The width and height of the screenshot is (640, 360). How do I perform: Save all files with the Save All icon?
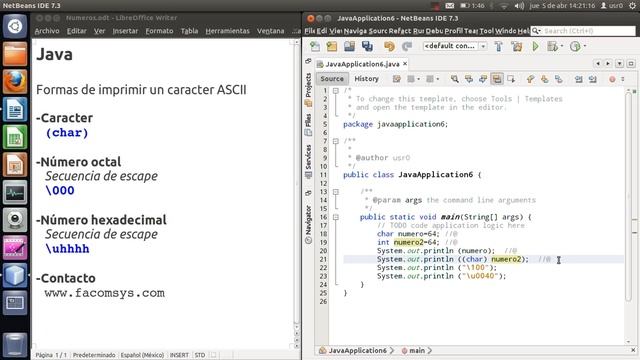pyautogui.click(x=367, y=46)
